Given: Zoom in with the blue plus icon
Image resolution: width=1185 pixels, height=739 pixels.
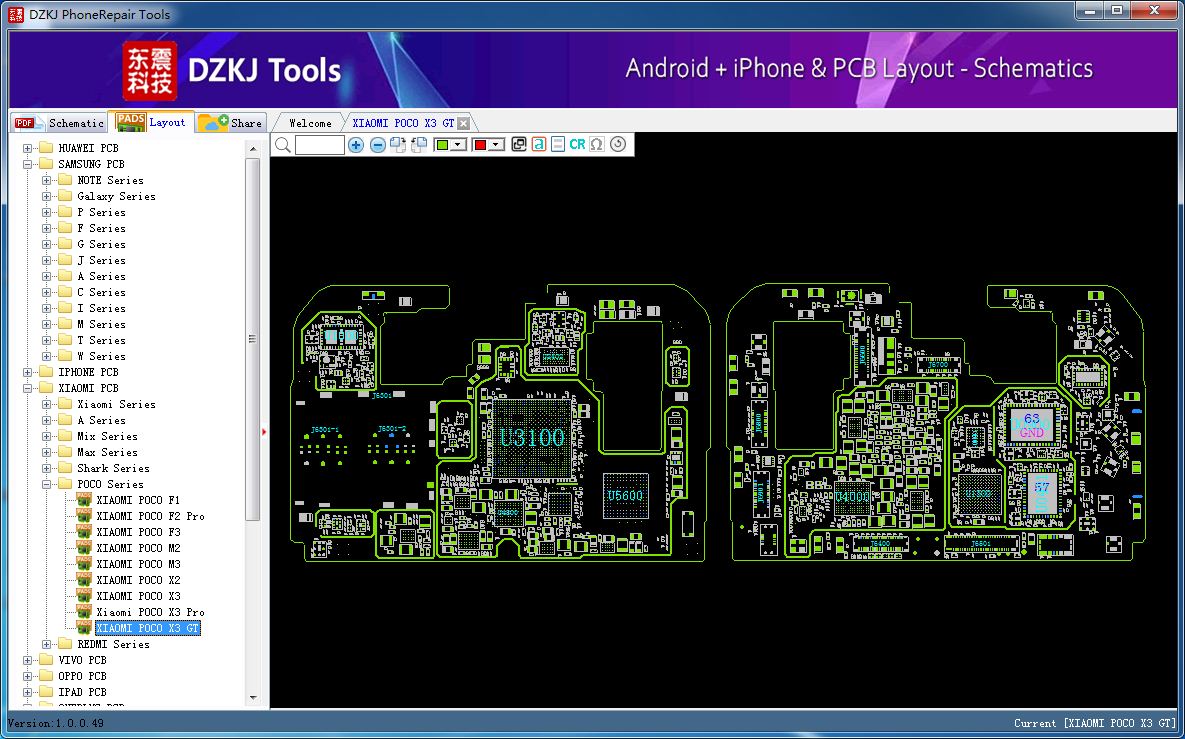Looking at the screenshot, I should [x=356, y=145].
